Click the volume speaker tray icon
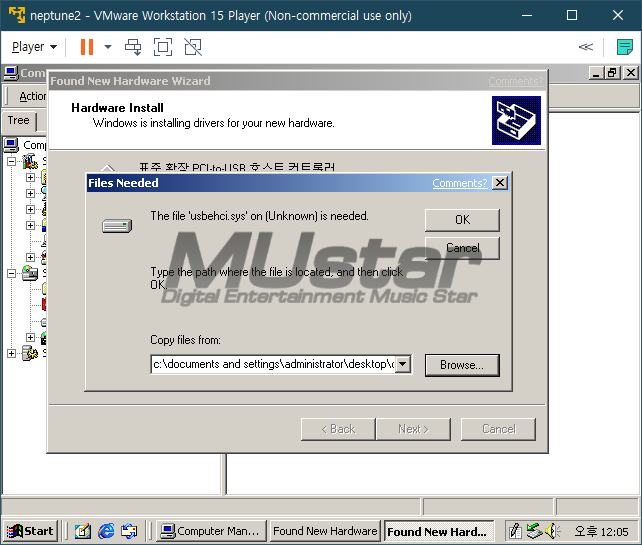 point(552,531)
